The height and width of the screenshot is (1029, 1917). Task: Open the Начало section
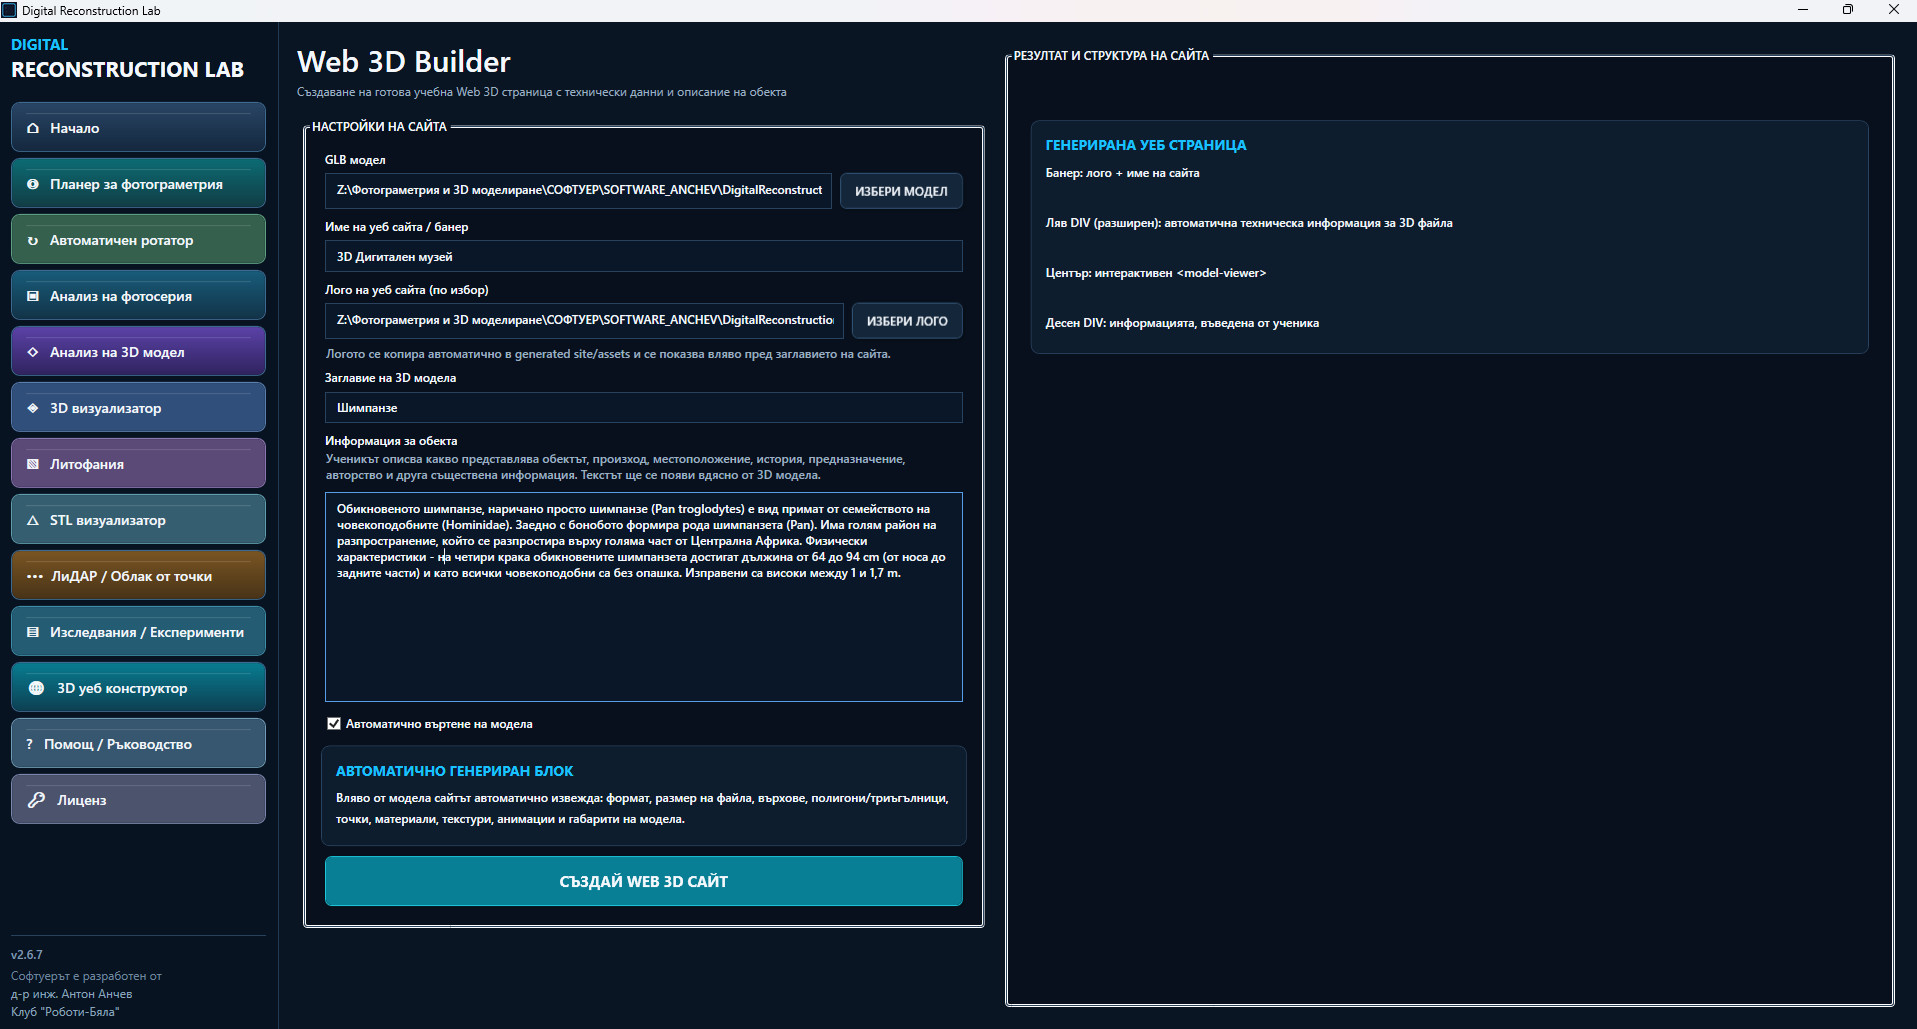[x=138, y=128]
